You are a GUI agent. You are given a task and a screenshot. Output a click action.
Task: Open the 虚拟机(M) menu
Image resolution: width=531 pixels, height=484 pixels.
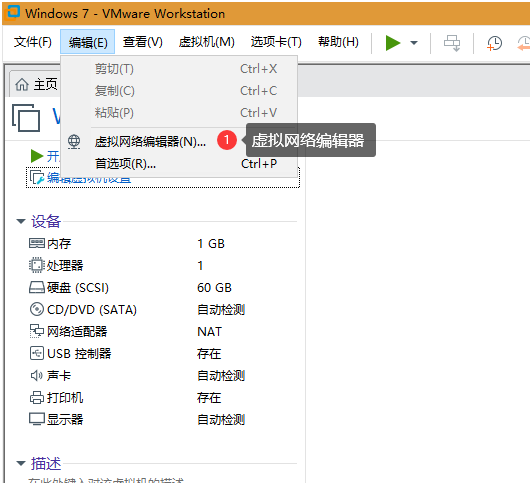(207, 42)
